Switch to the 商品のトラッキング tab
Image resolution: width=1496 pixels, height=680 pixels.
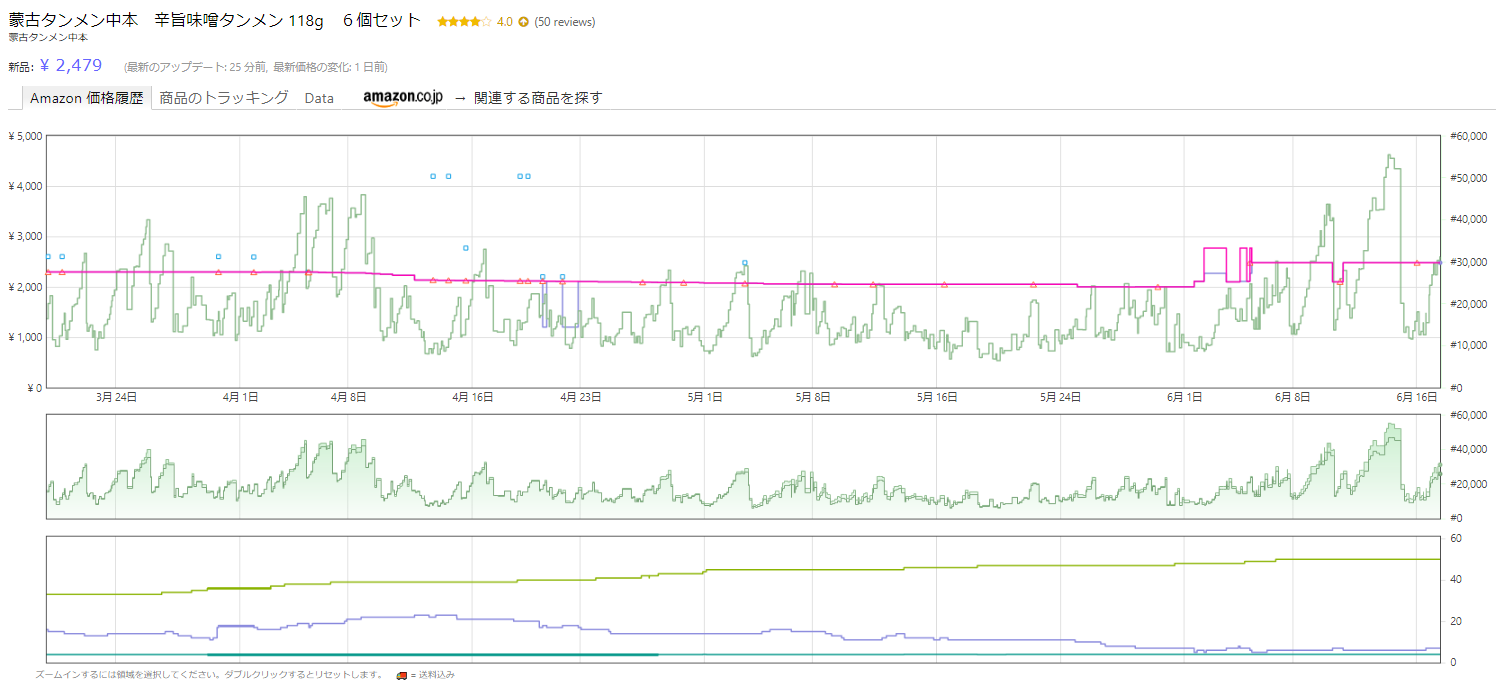coord(224,98)
